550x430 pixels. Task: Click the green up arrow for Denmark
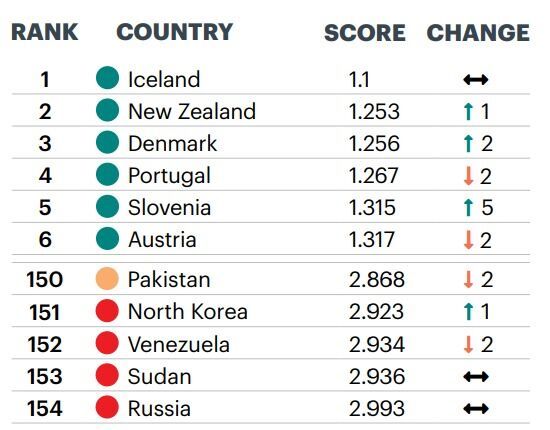click(x=468, y=143)
